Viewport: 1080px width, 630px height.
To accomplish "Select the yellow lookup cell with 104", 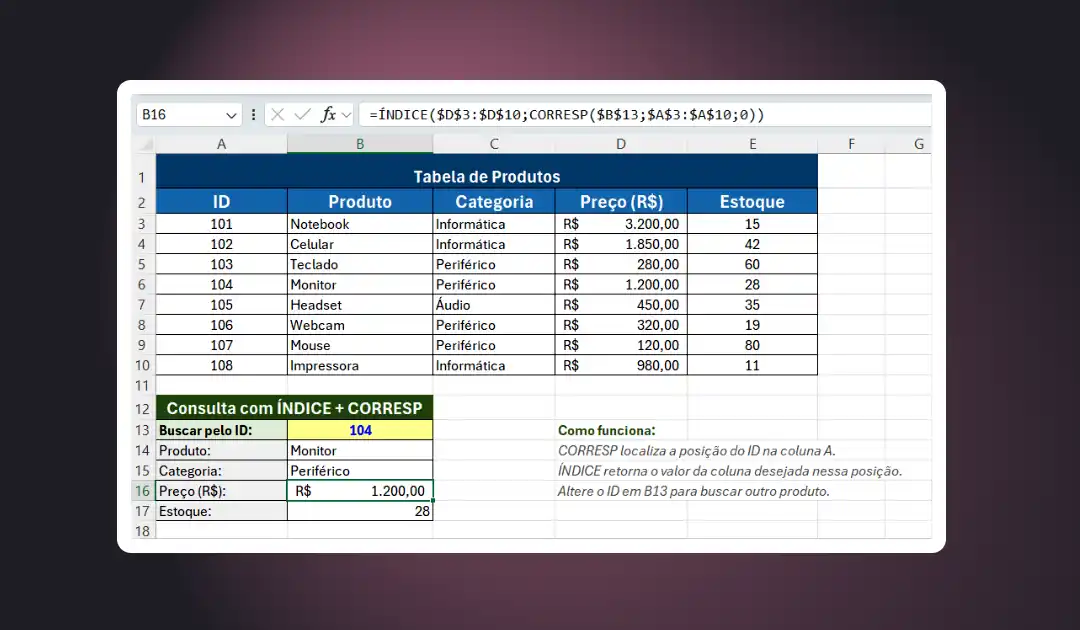I will [360, 430].
